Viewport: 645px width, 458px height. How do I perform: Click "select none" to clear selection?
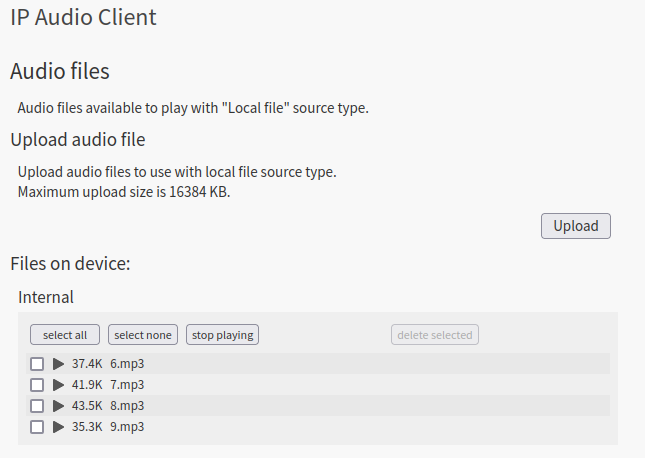(x=143, y=335)
